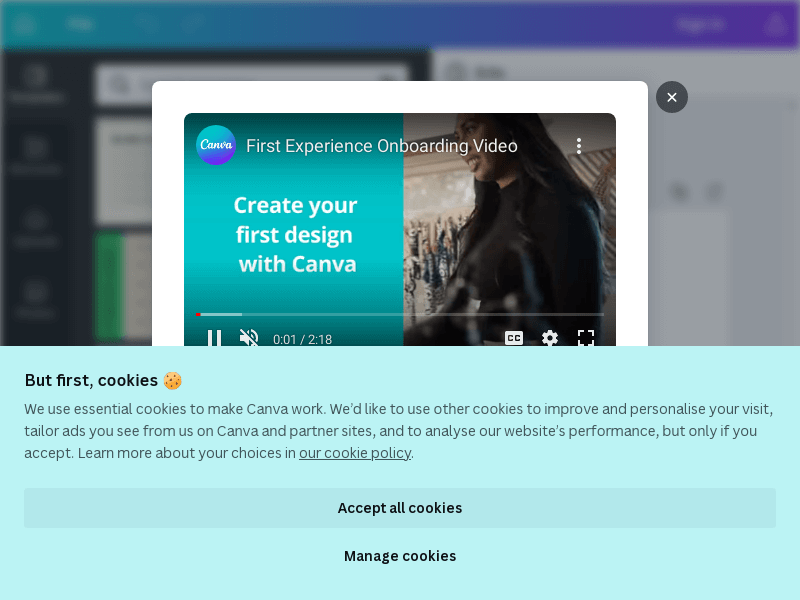Unmute the video sound
The image size is (800, 600).
pyautogui.click(x=249, y=338)
